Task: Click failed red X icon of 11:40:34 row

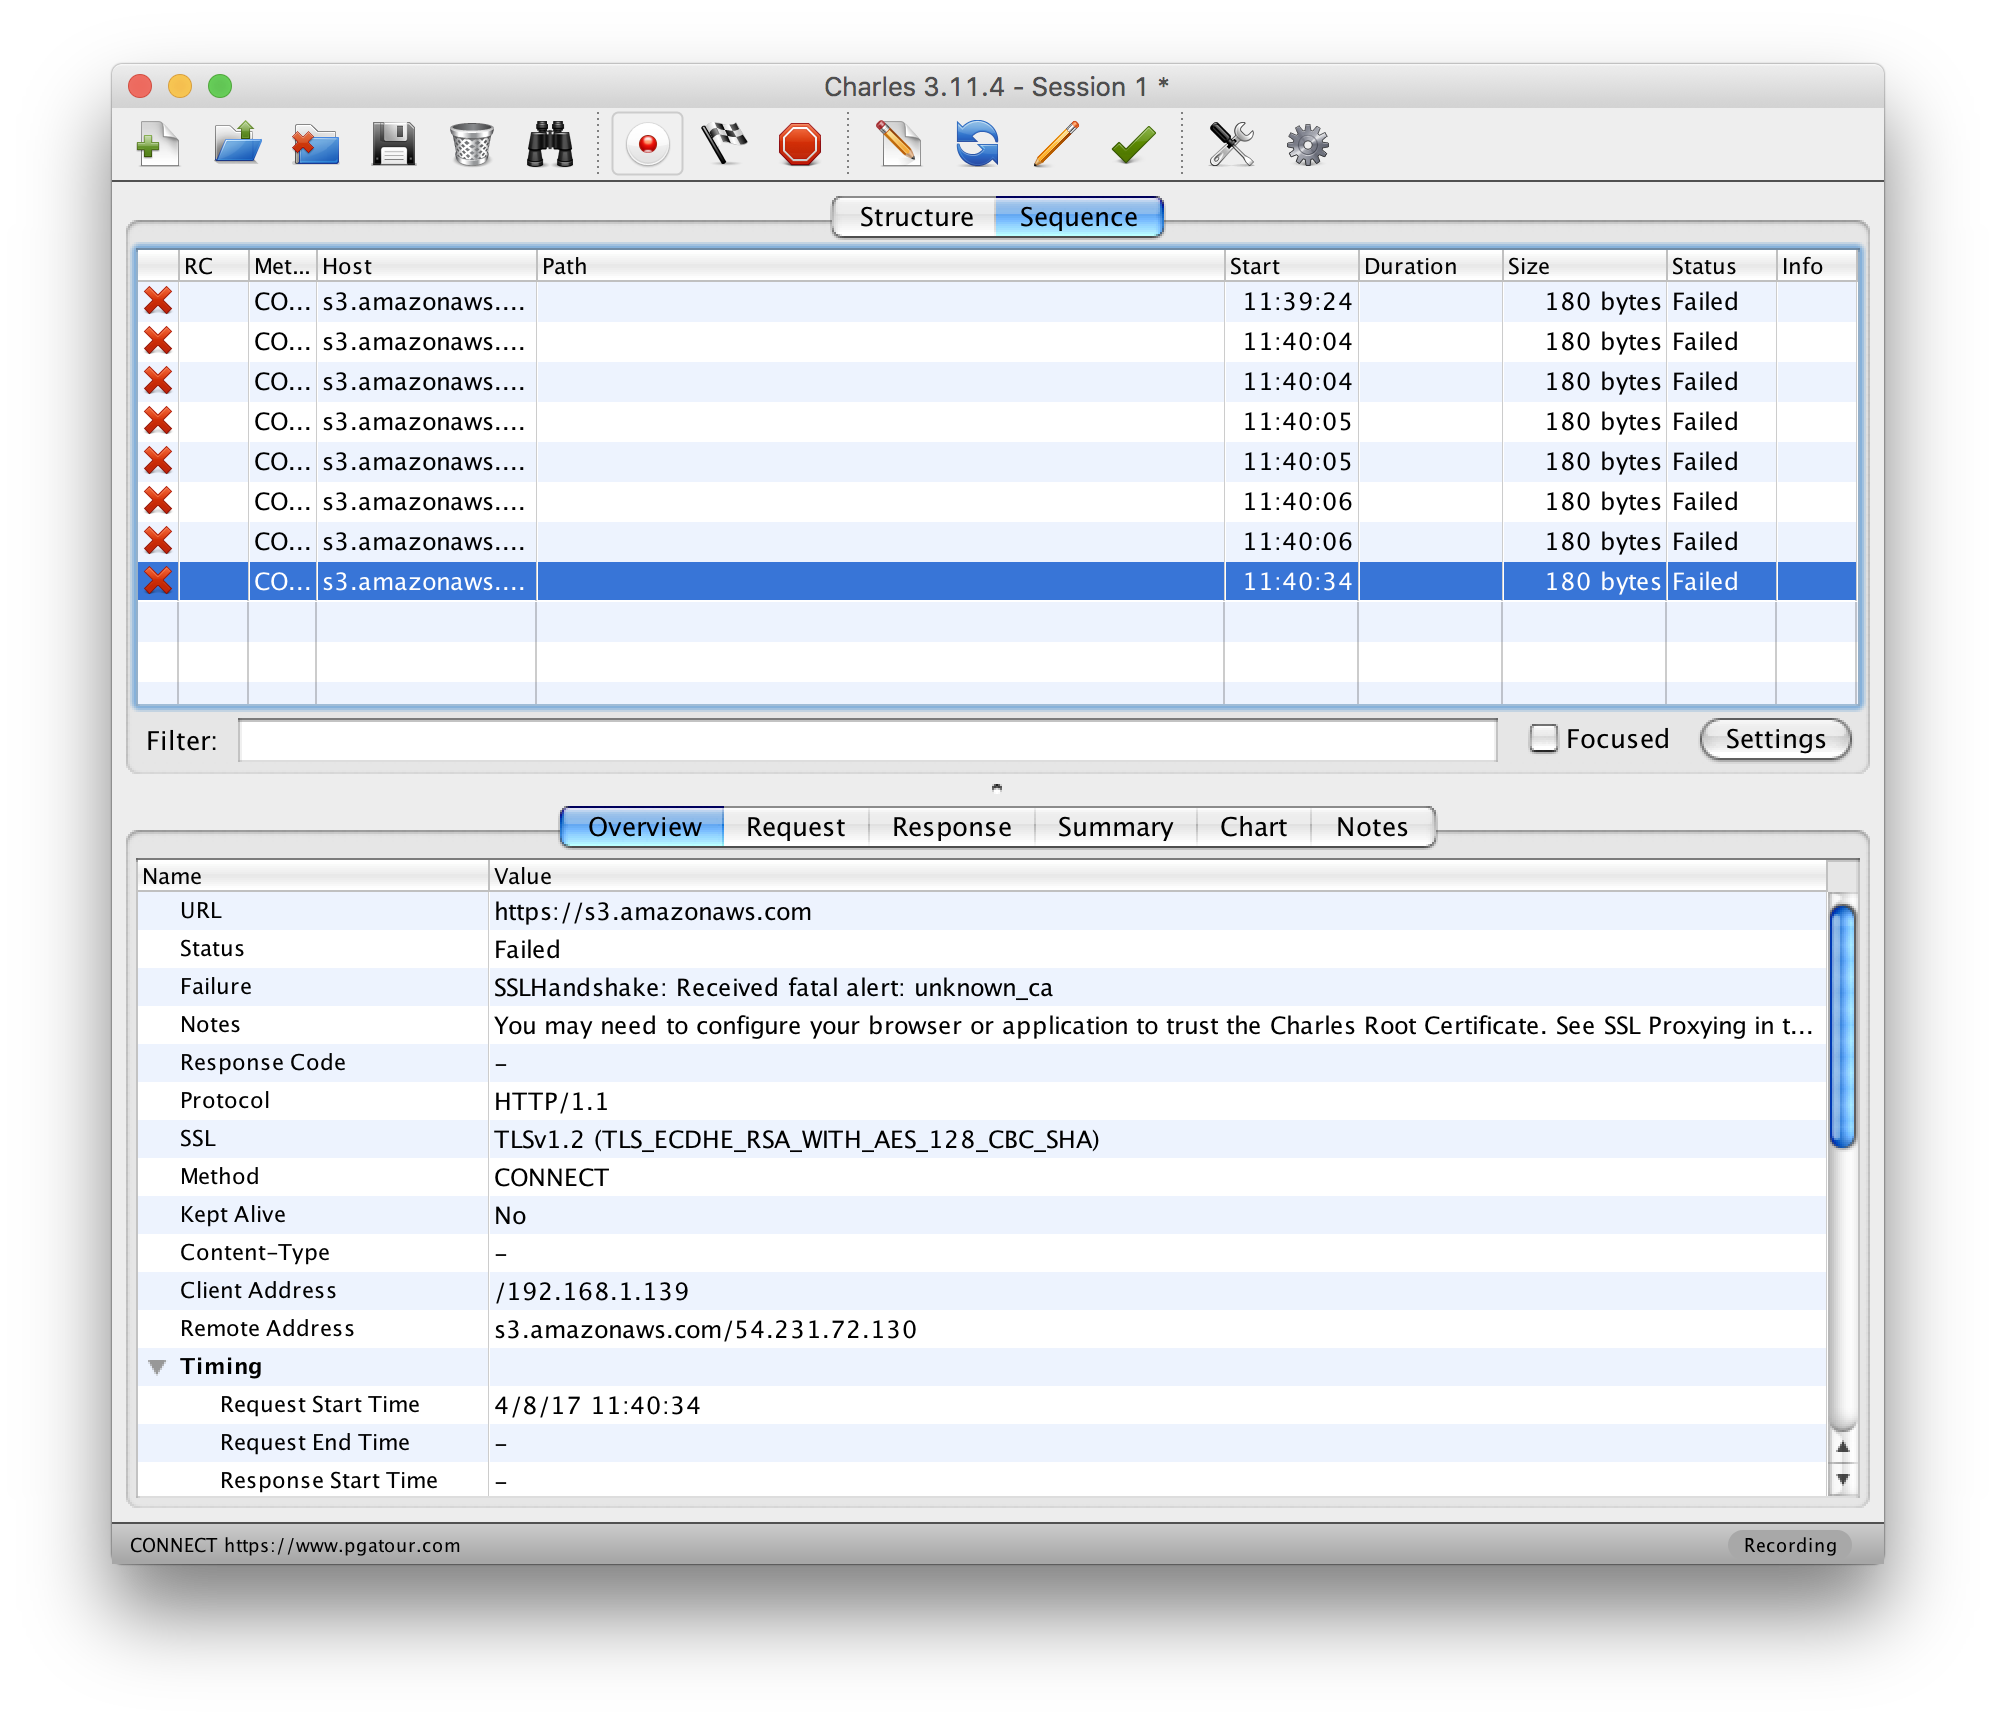Action: 158,582
